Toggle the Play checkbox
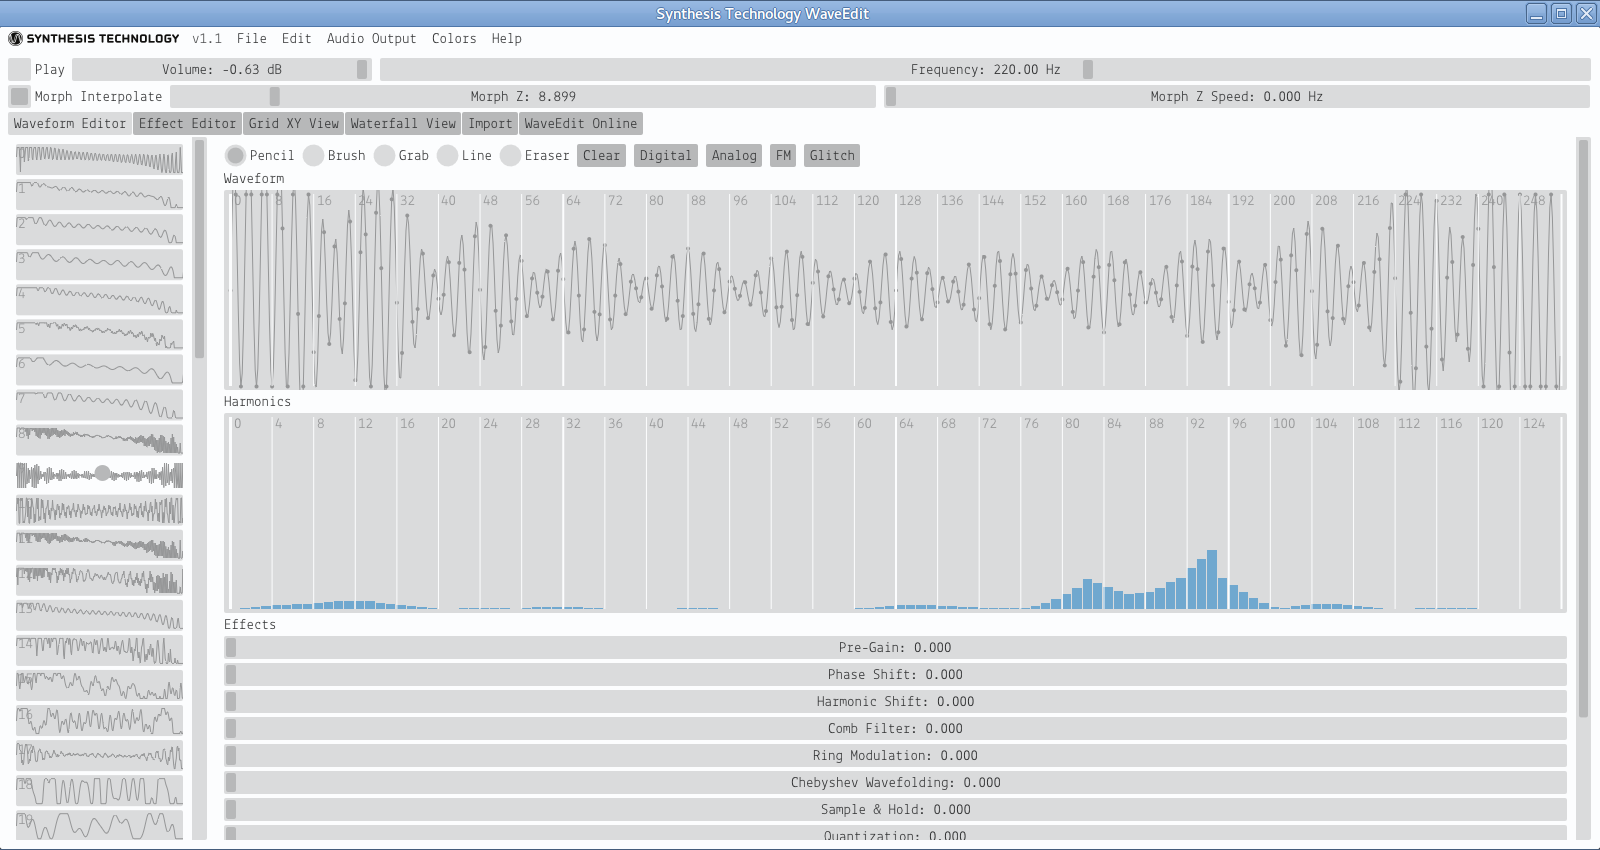Image resolution: width=1600 pixels, height=850 pixels. (19, 69)
